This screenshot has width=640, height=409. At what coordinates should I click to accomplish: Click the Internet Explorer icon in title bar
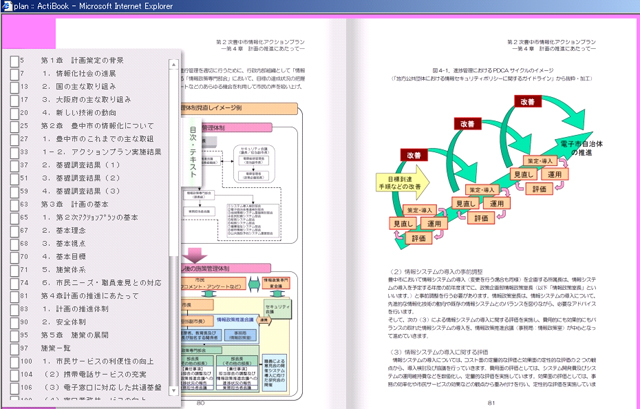pos(7,6)
